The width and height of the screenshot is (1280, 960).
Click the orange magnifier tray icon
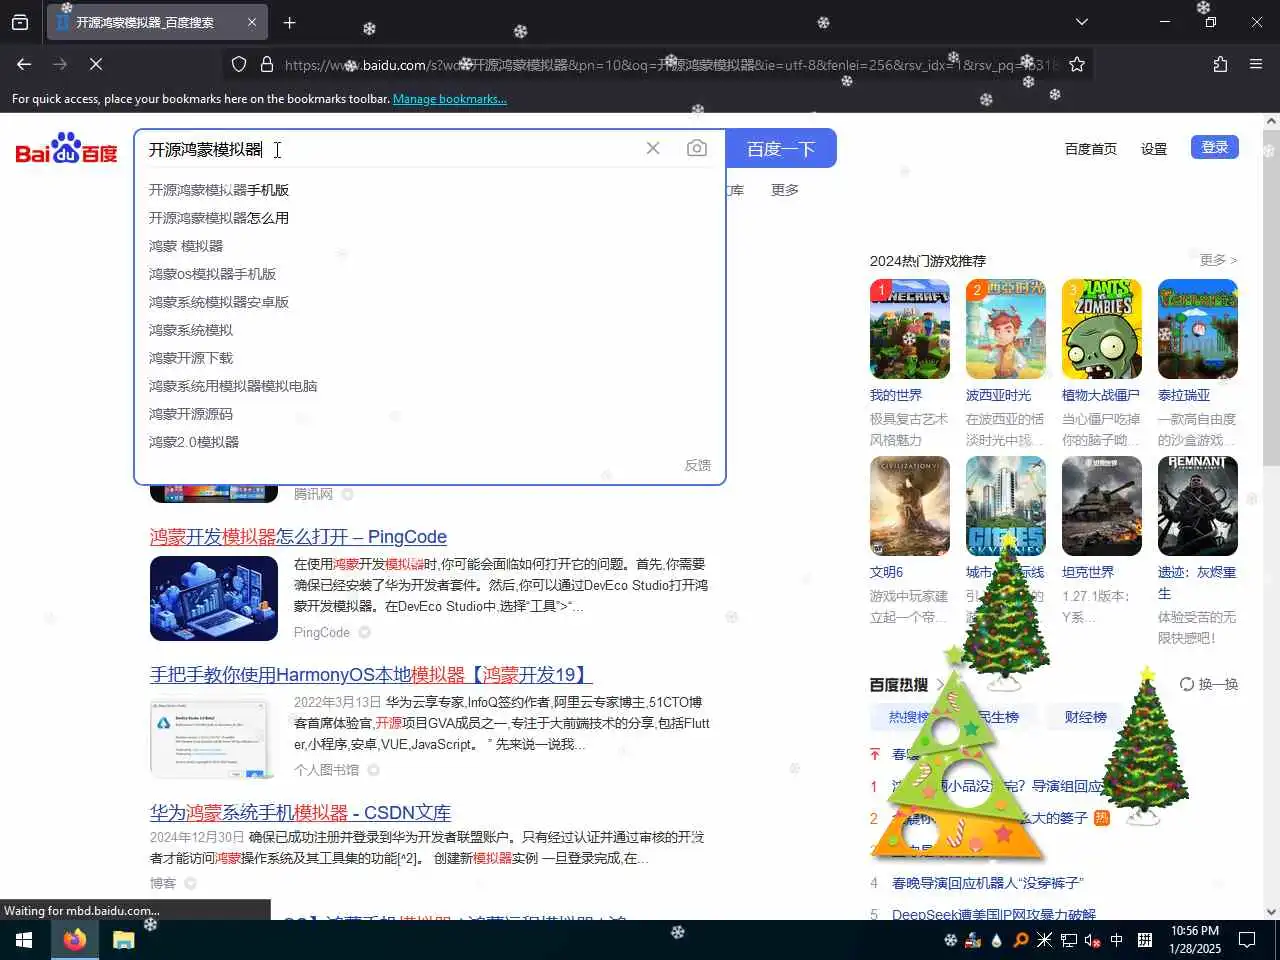(1021, 940)
